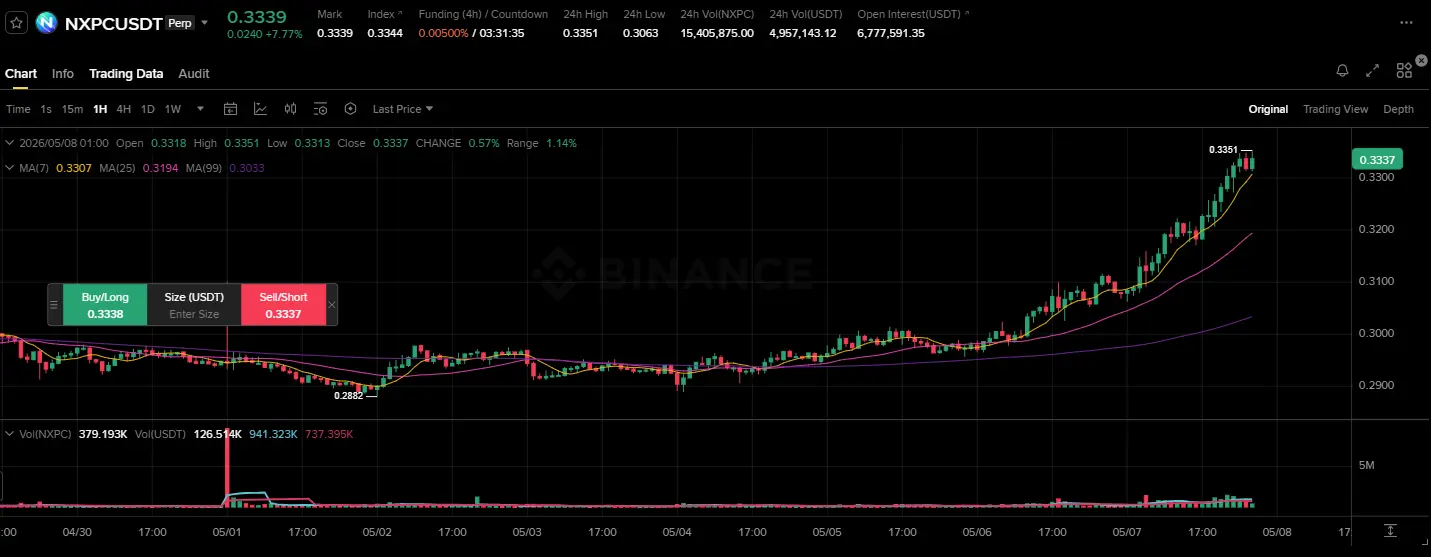
Task: Click the 0.3351 high price marker
Action: (x=1223, y=150)
